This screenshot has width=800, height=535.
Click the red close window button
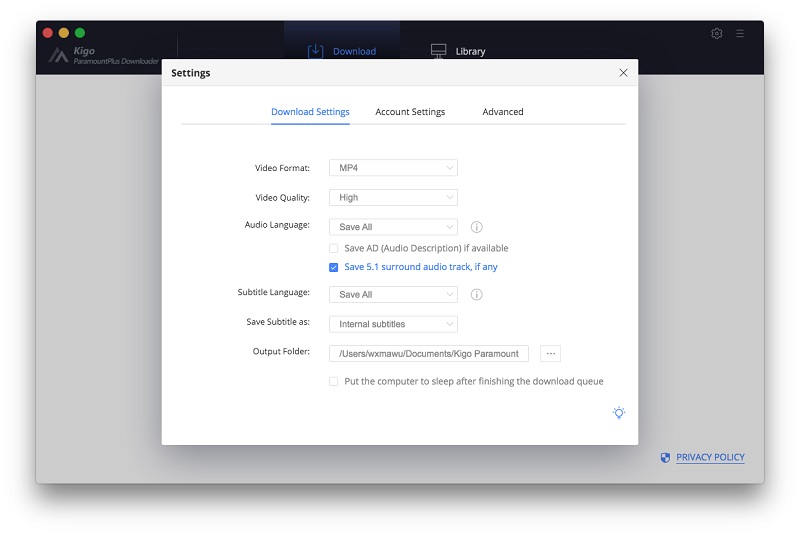48,33
